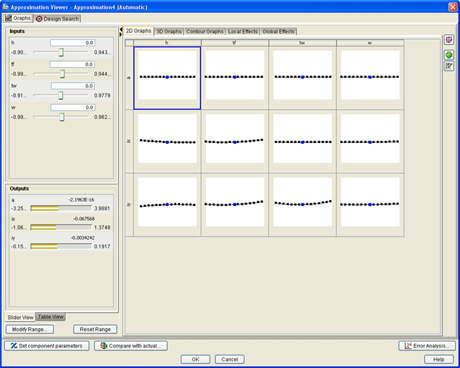Image resolution: width=460 pixels, height=368 pixels.
Task: Switch to Table View tab
Action: tap(51, 317)
